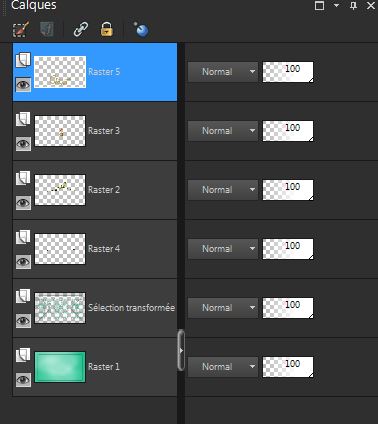
Task: Click the green Raster 1 thumbnail
Action: click(x=60, y=367)
